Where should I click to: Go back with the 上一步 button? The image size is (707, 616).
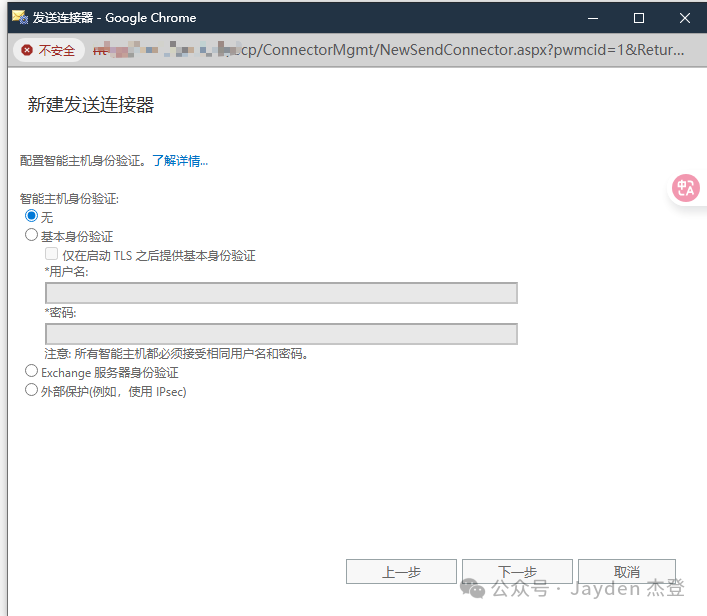pyautogui.click(x=401, y=572)
